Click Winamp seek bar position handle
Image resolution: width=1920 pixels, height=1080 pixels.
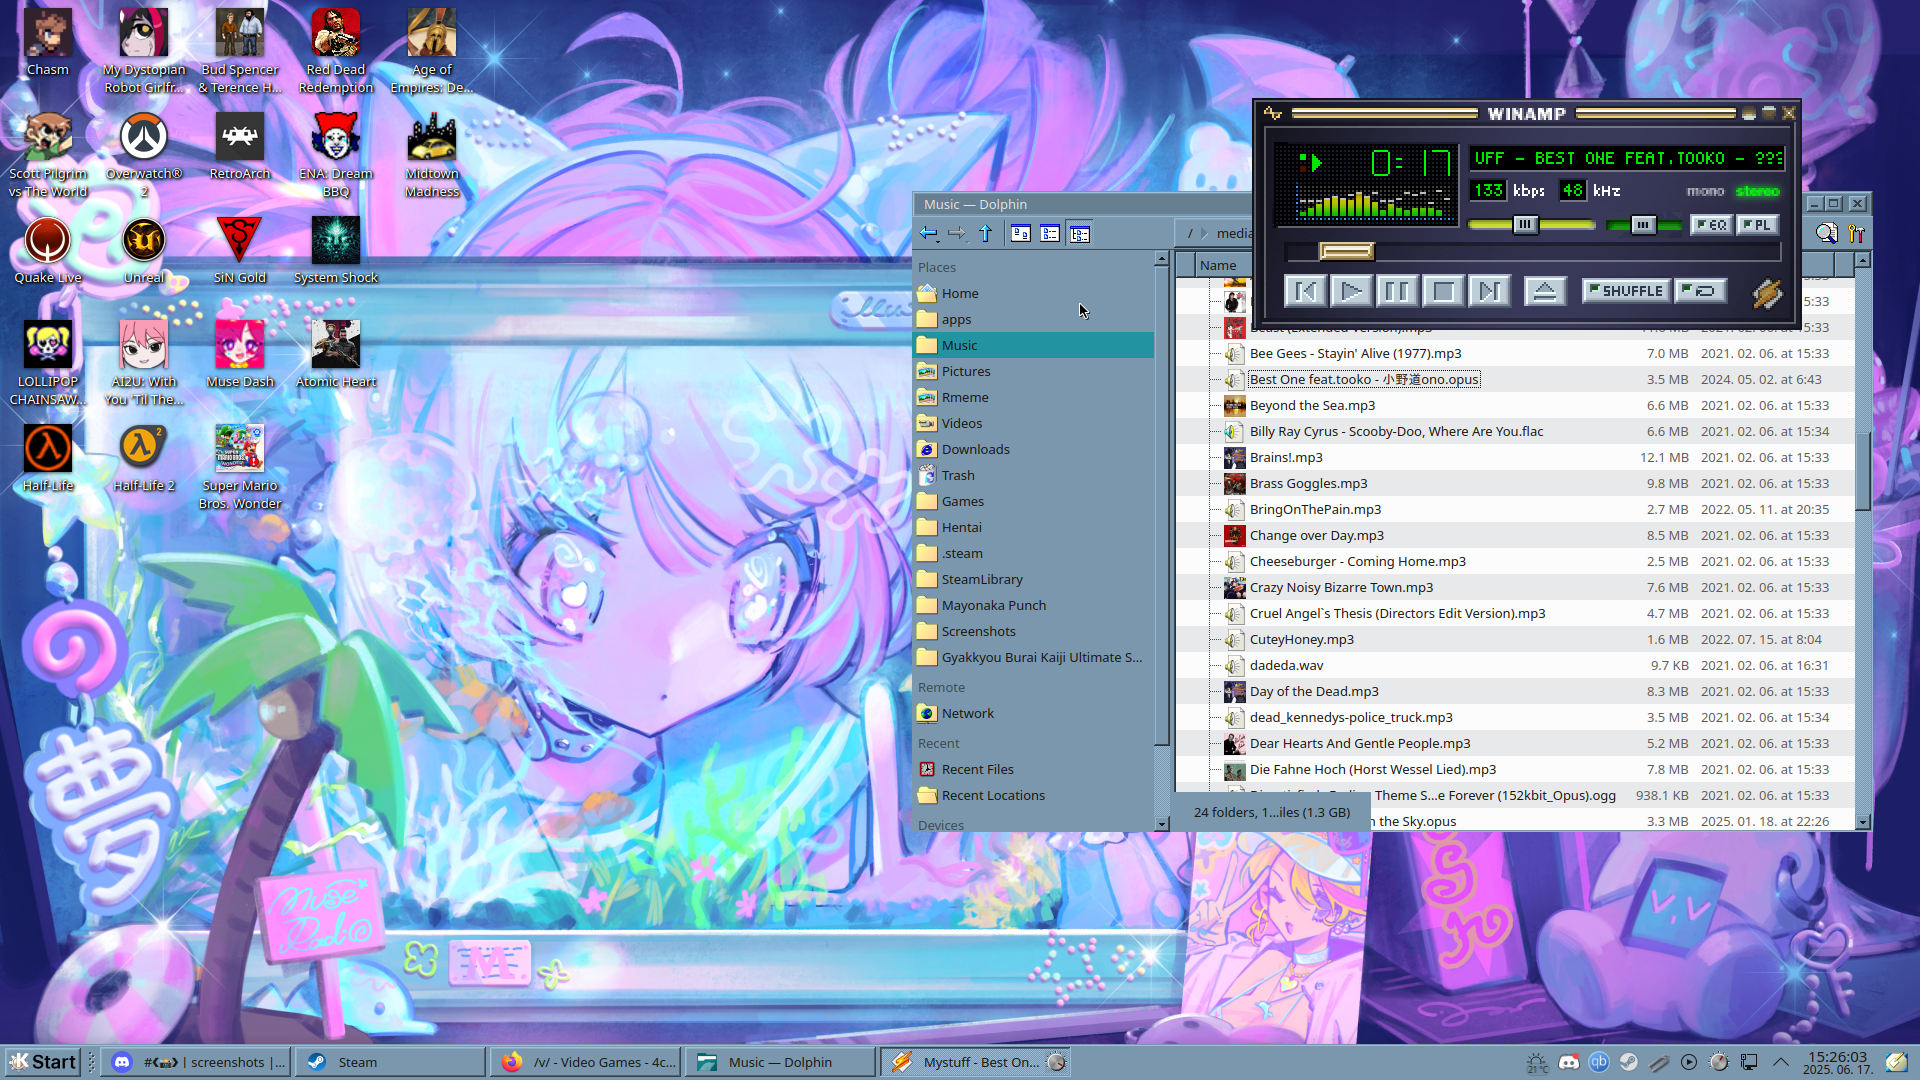click(x=1346, y=251)
